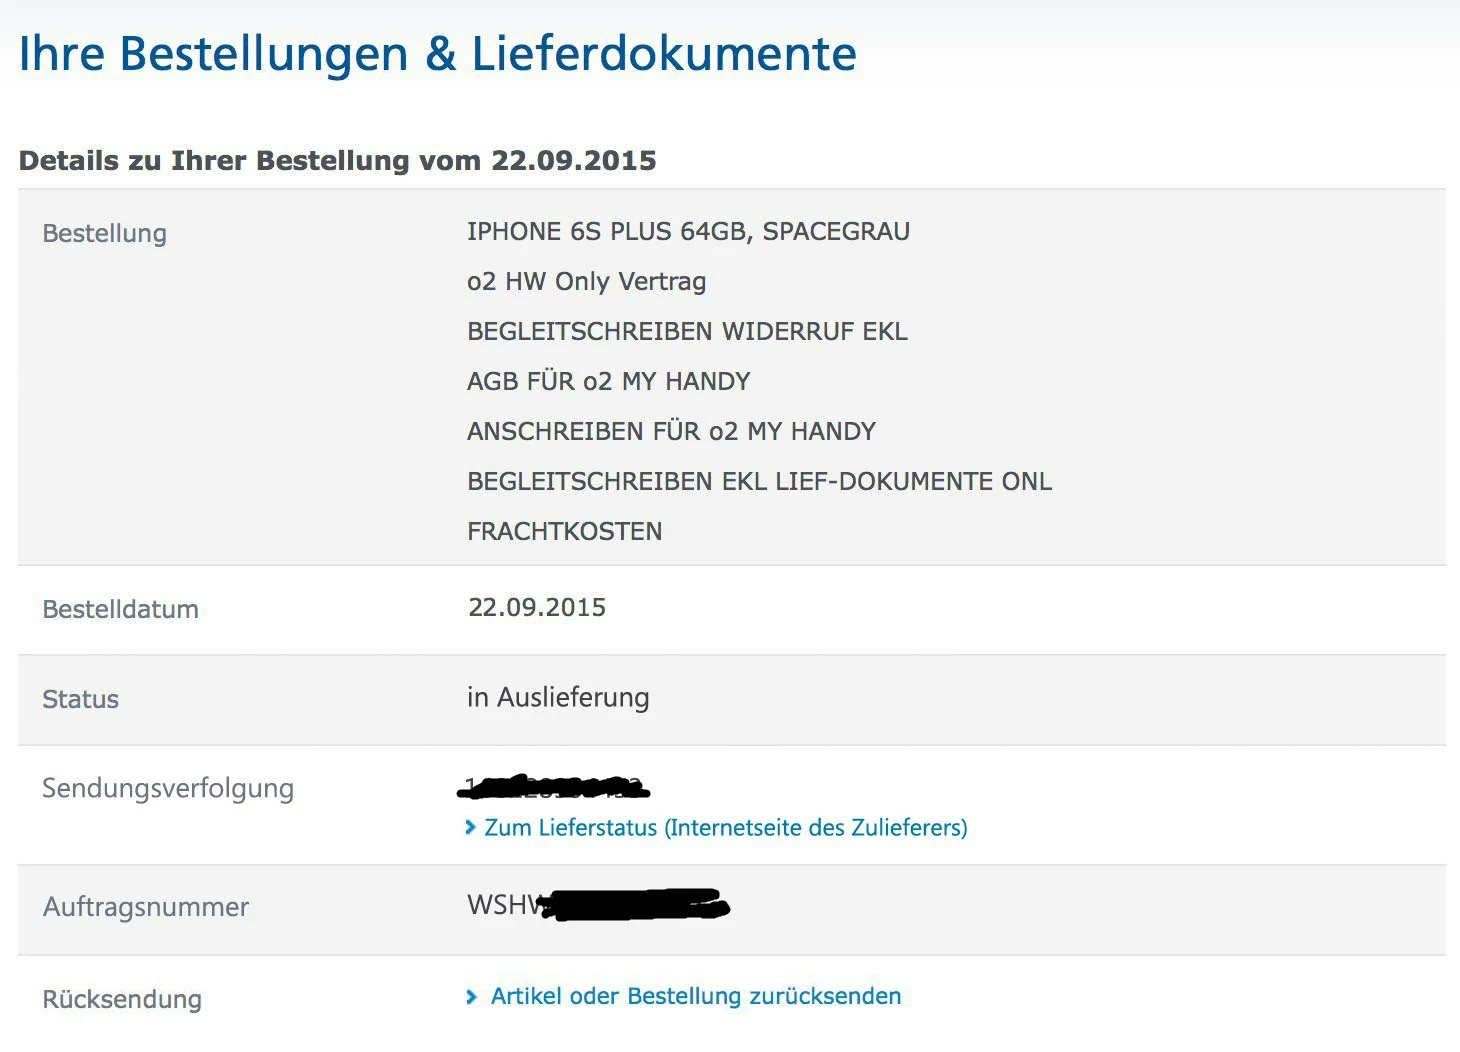
Task: Click ANSCHREIBEN FÜR o2 MY HANDY line
Action: coord(672,432)
